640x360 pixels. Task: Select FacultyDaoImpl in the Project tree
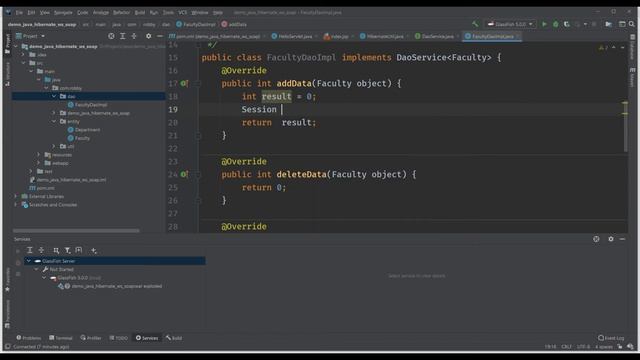tap(87, 105)
